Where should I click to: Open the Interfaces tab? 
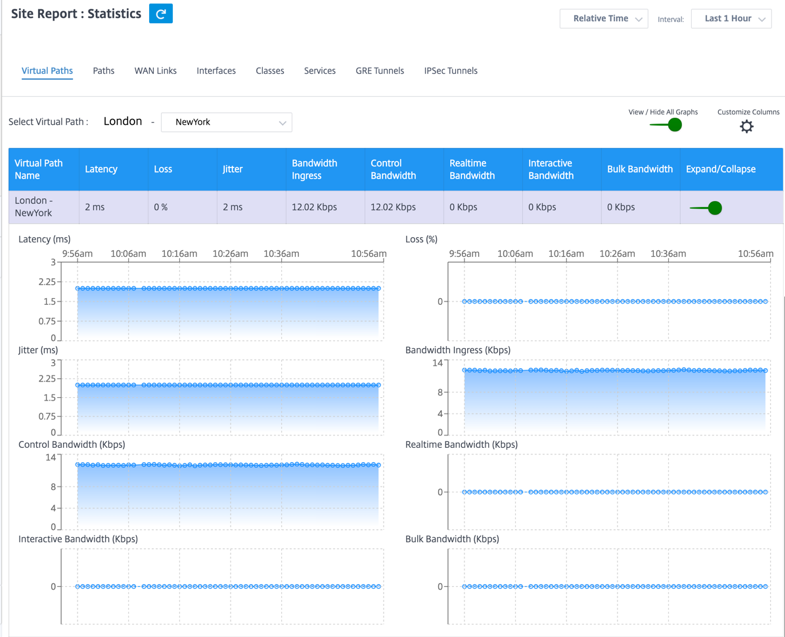click(216, 71)
